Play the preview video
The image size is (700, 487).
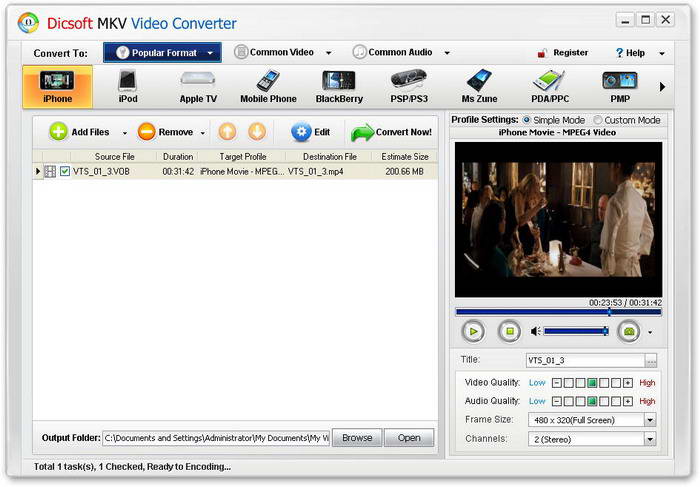point(473,332)
